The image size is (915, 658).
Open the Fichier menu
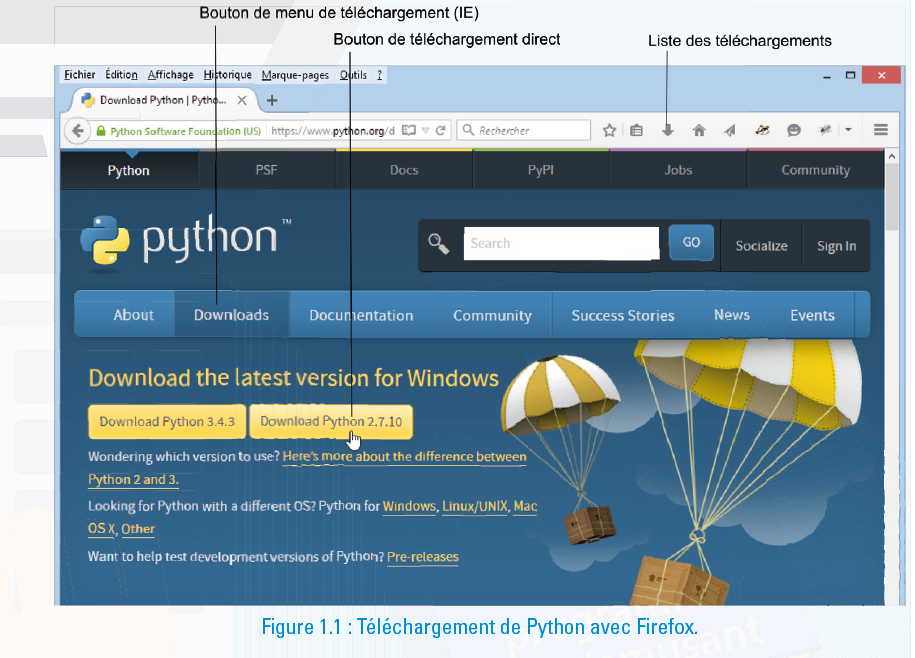click(80, 75)
